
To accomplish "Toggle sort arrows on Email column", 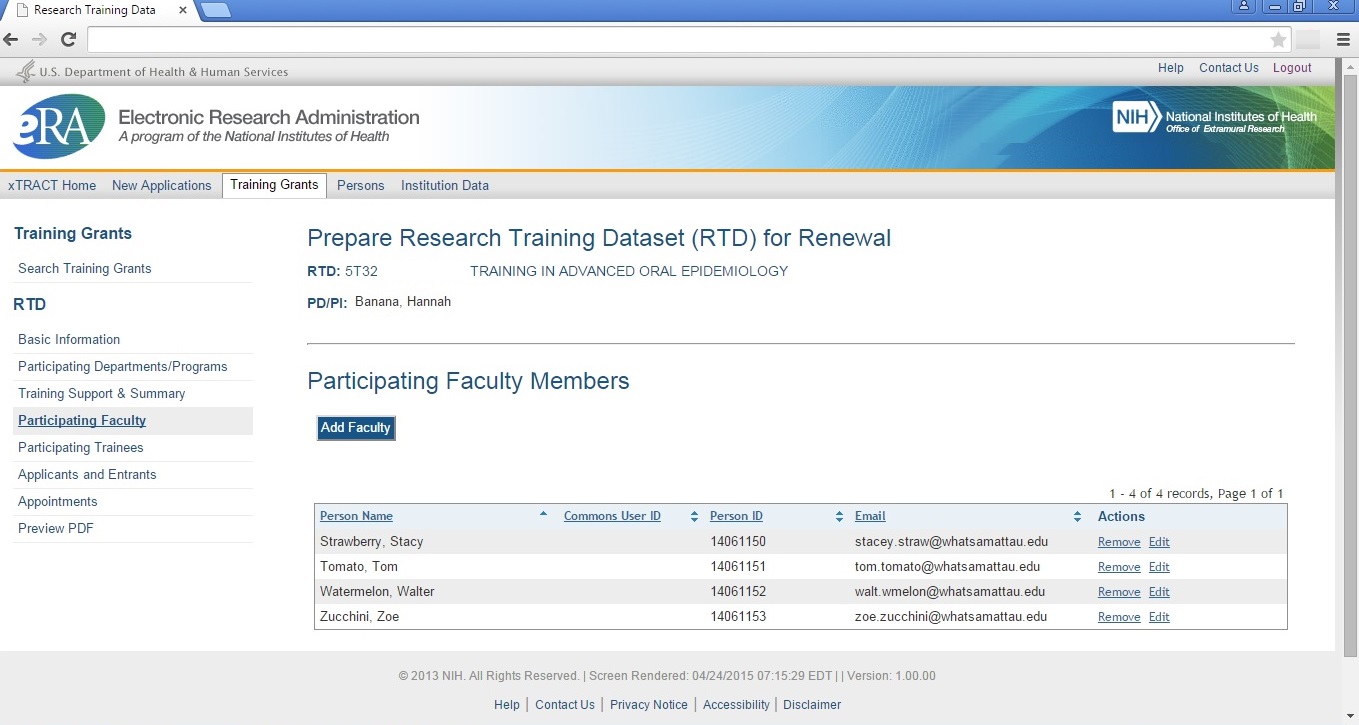I will click(x=1077, y=517).
